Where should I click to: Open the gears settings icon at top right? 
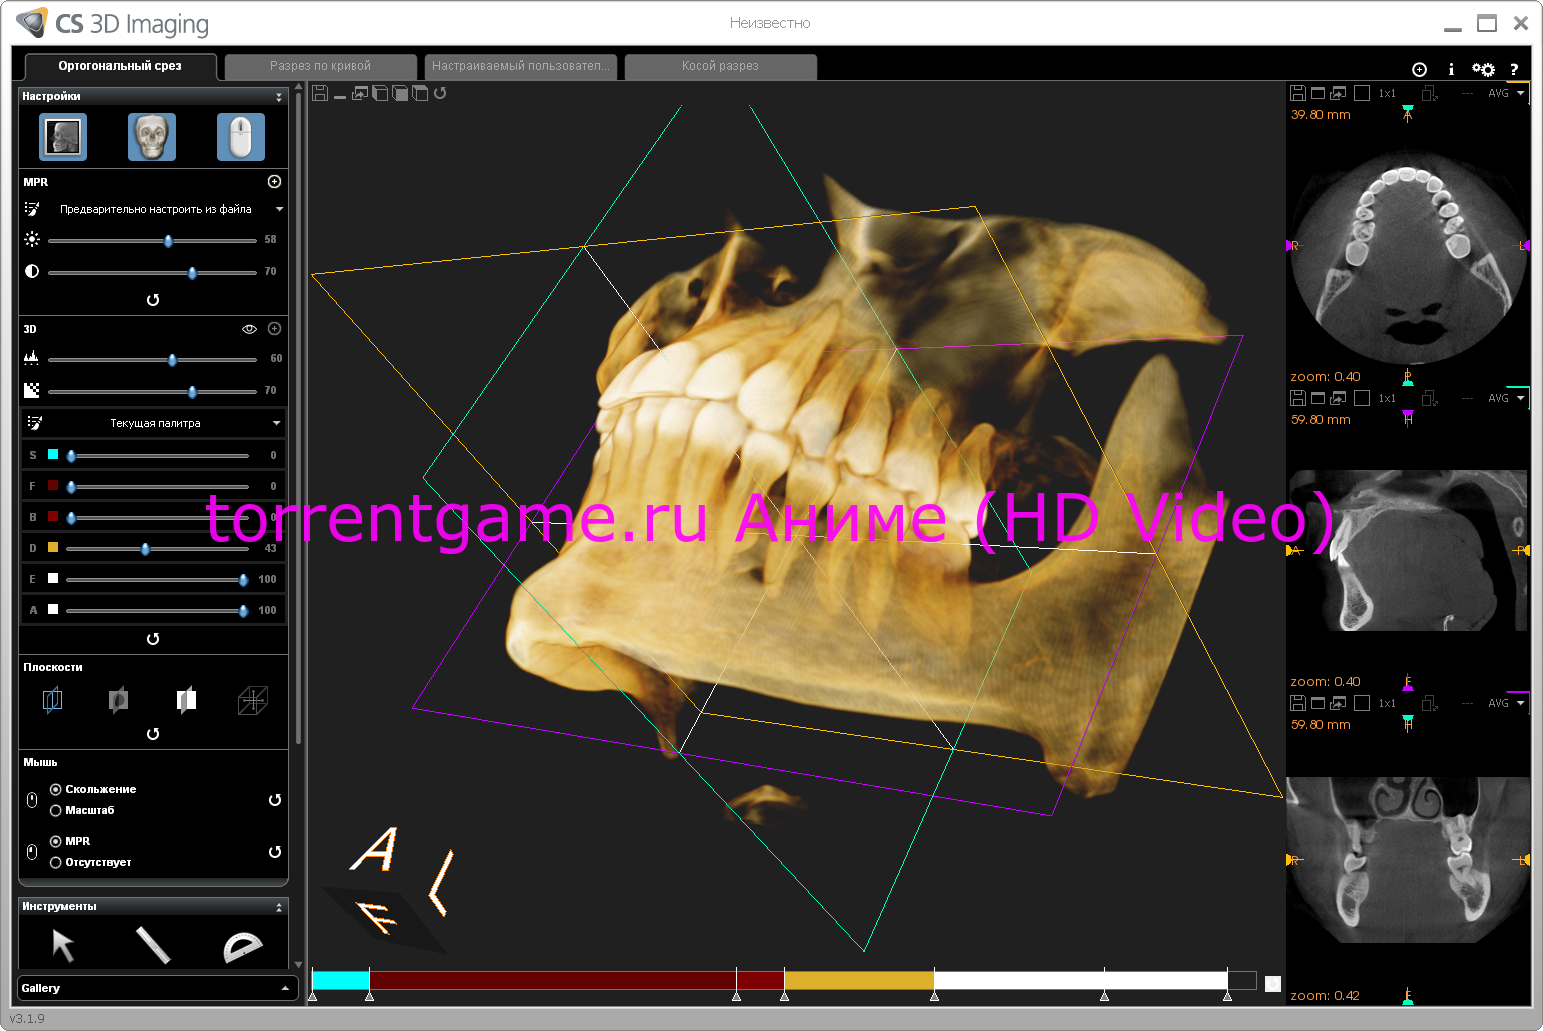(x=1483, y=69)
